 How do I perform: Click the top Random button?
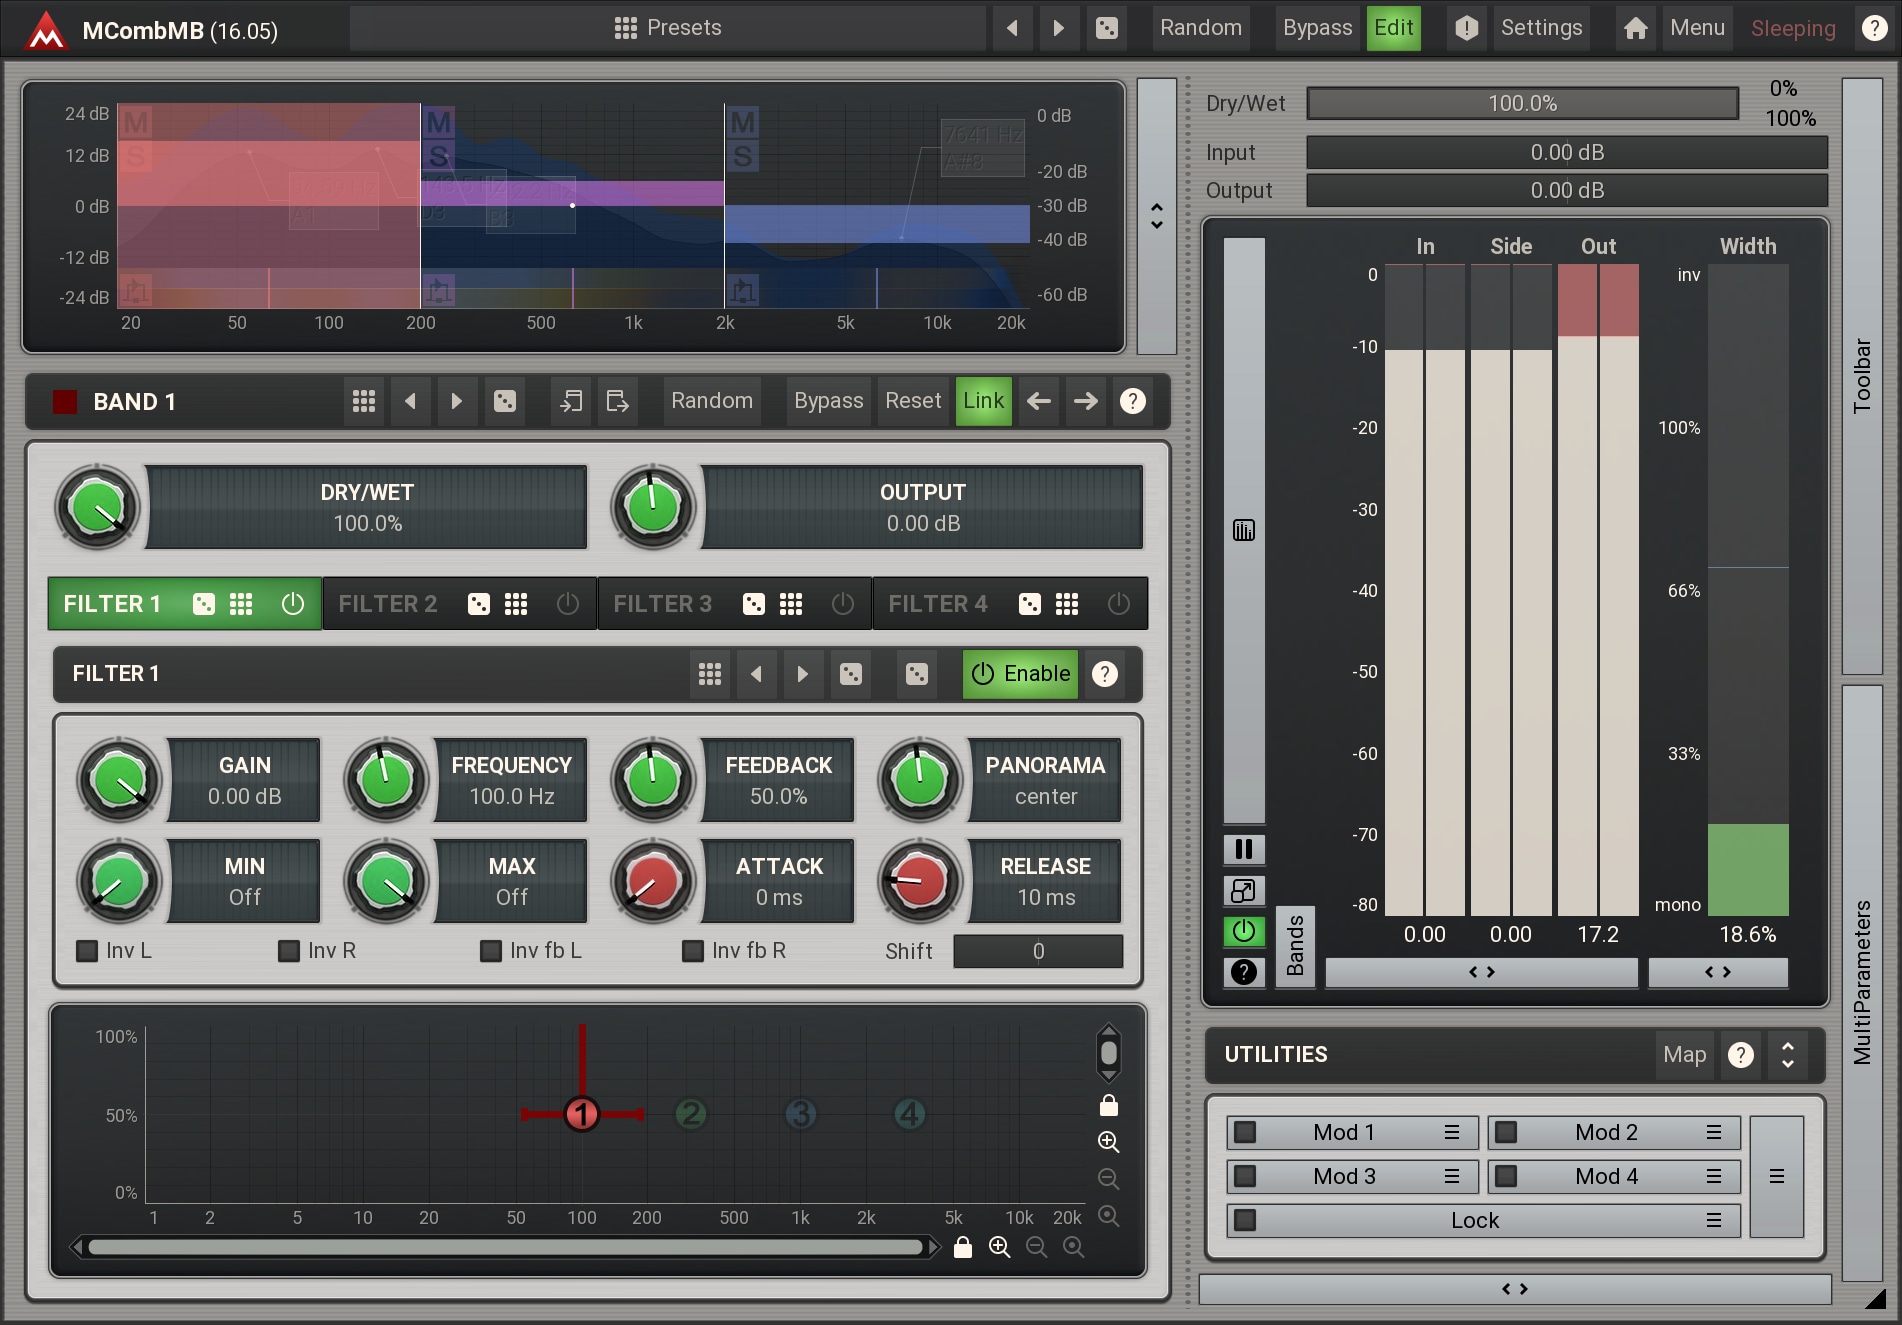tap(1201, 28)
